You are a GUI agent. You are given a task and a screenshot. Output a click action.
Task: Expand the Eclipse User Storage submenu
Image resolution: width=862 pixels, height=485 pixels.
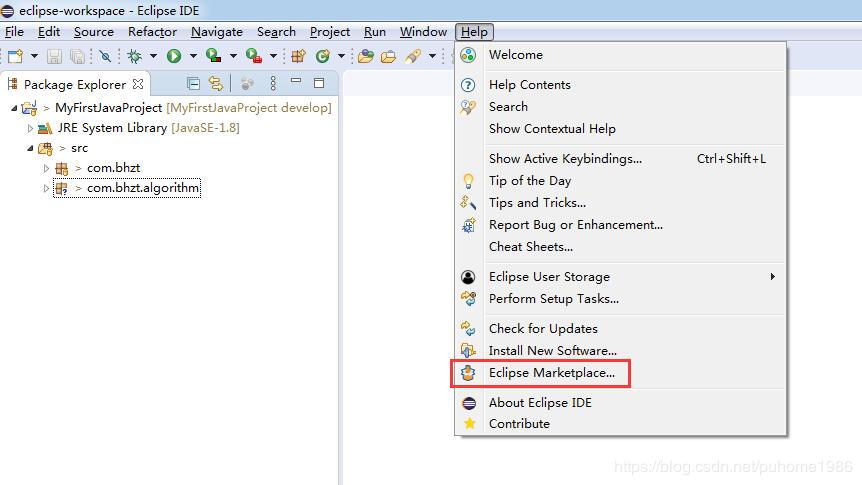coord(621,277)
